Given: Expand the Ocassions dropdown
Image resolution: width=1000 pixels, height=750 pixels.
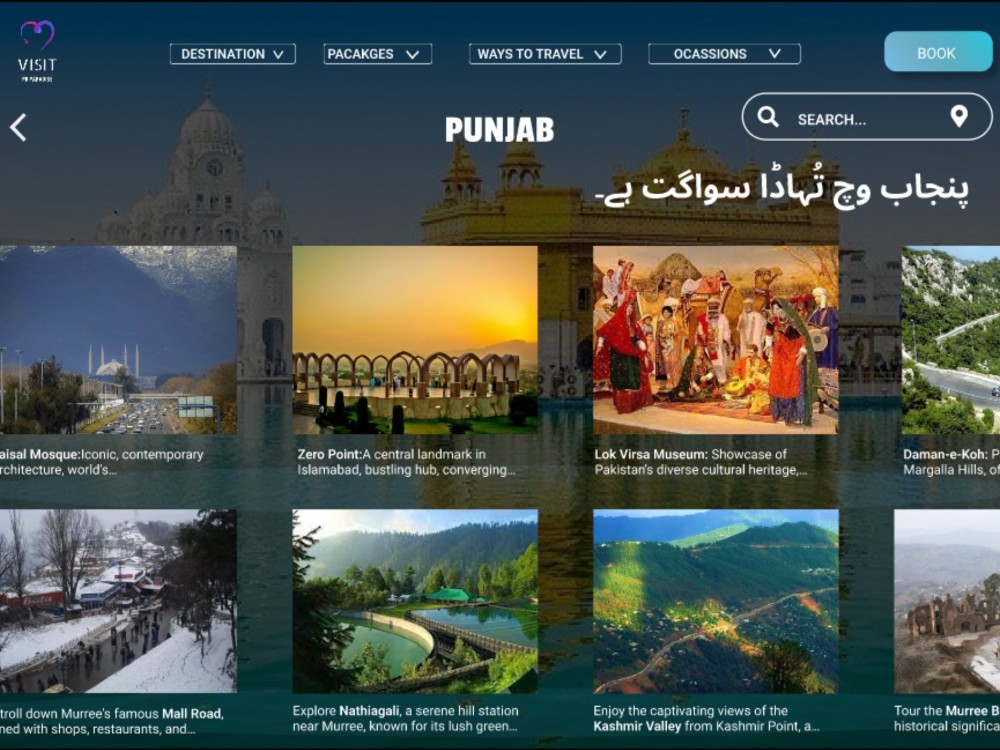Looking at the screenshot, I should pyautogui.click(x=724, y=54).
